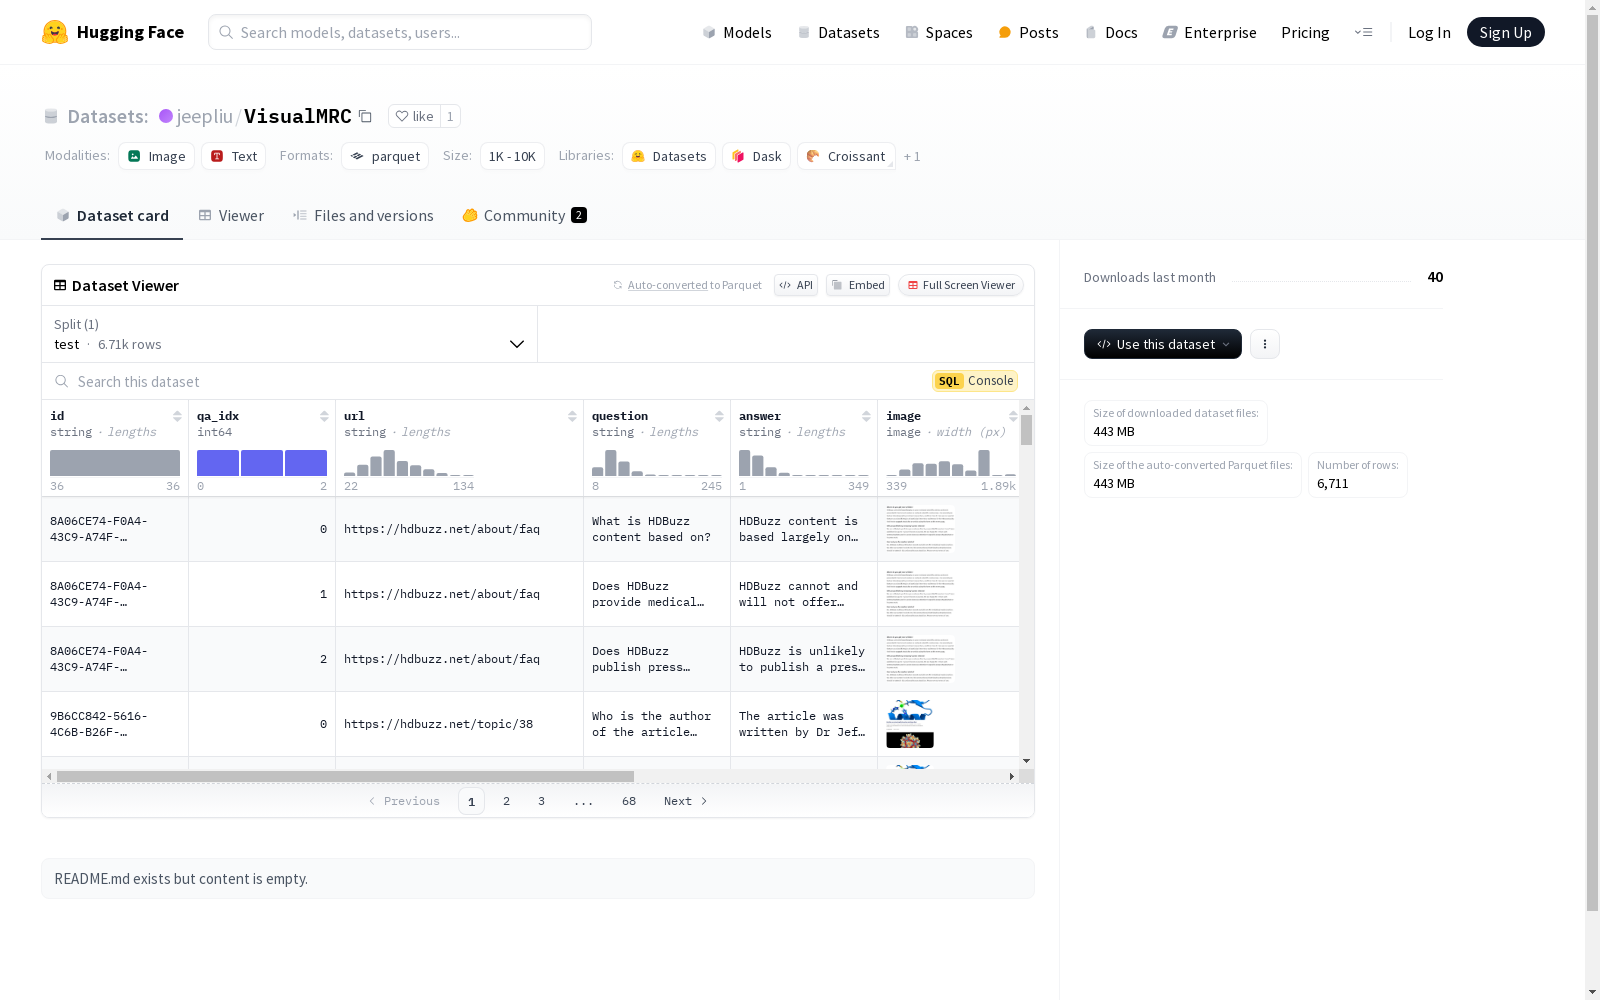Select the parquet format tag

tap(385, 156)
